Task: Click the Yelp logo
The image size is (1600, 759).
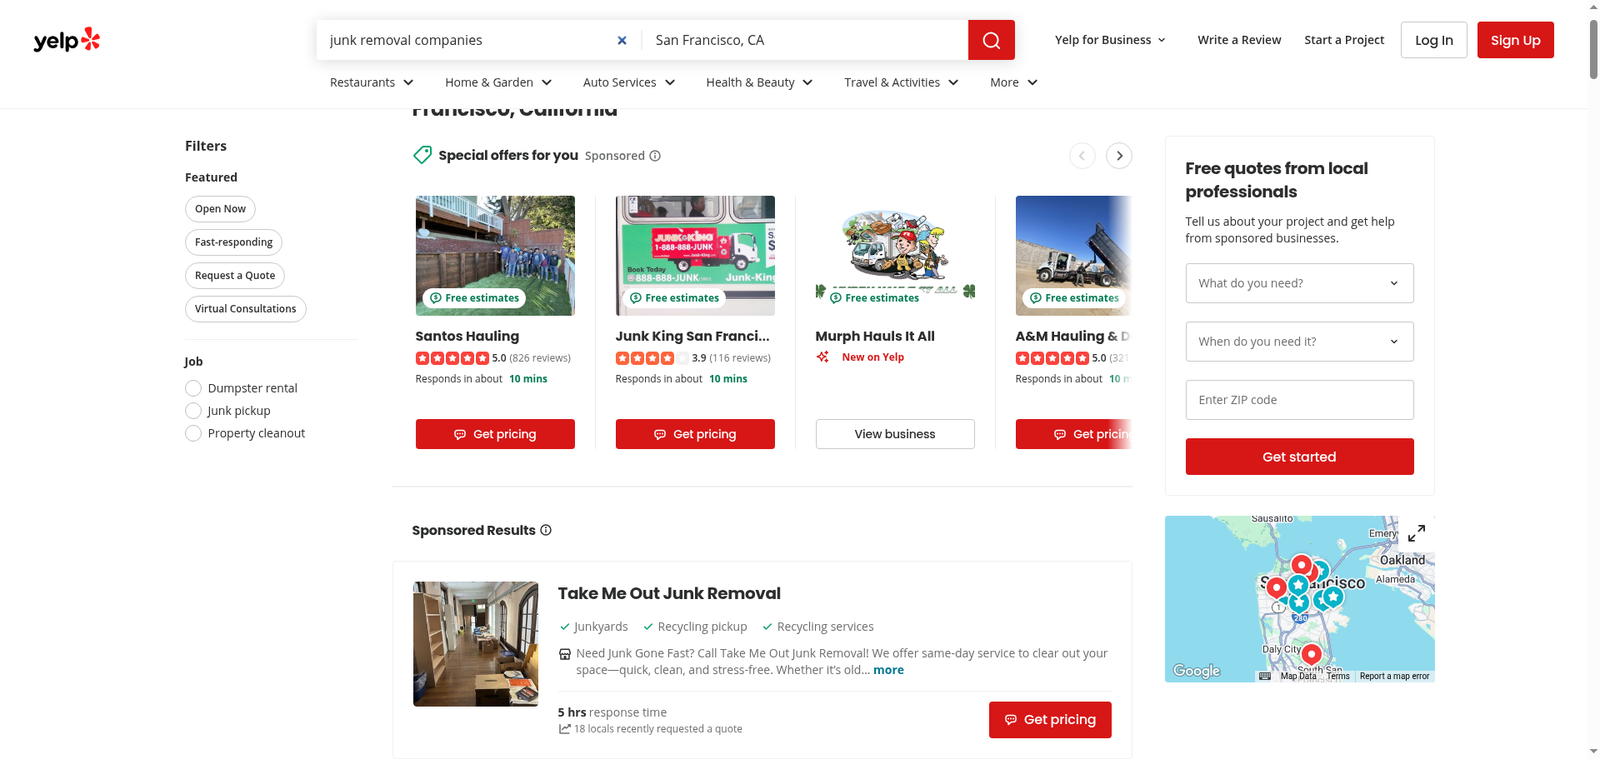Action: click(67, 40)
